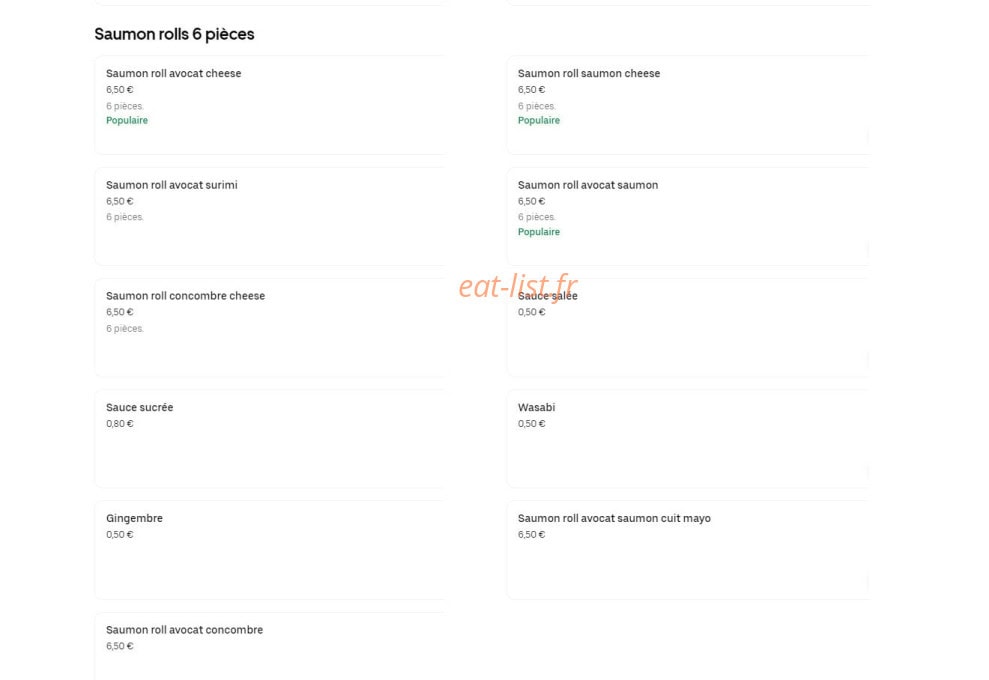
Task: Select the Saumon roll saumon cheese card
Action: point(688,105)
